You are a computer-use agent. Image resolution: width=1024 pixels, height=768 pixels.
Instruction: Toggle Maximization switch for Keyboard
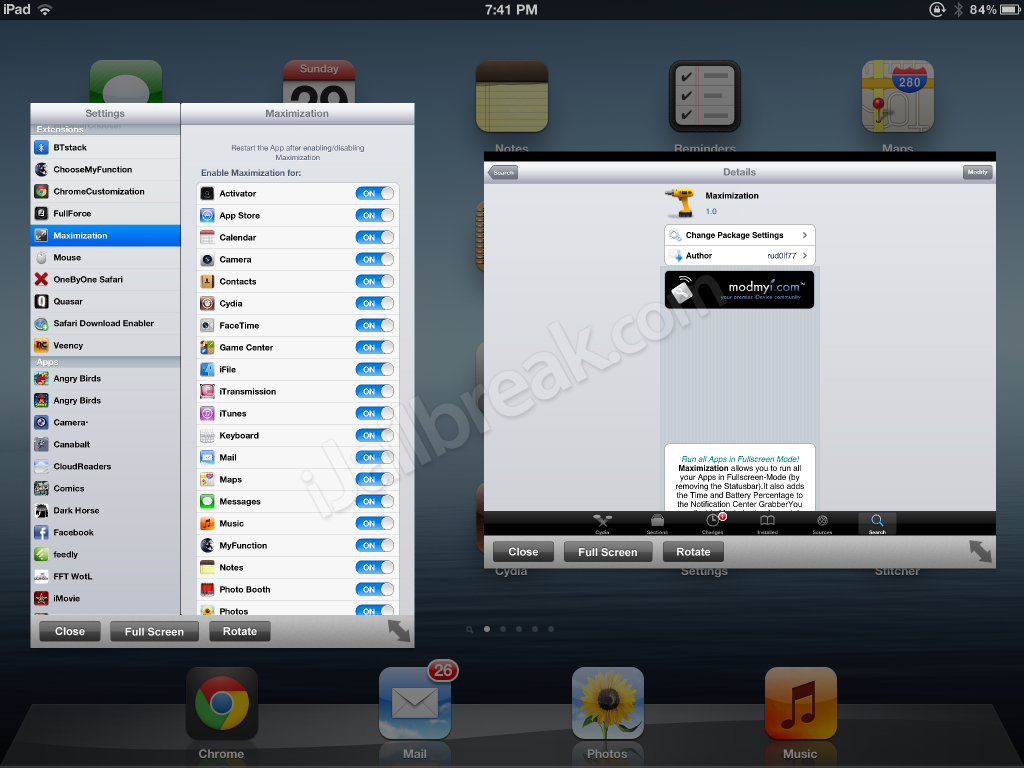374,436
